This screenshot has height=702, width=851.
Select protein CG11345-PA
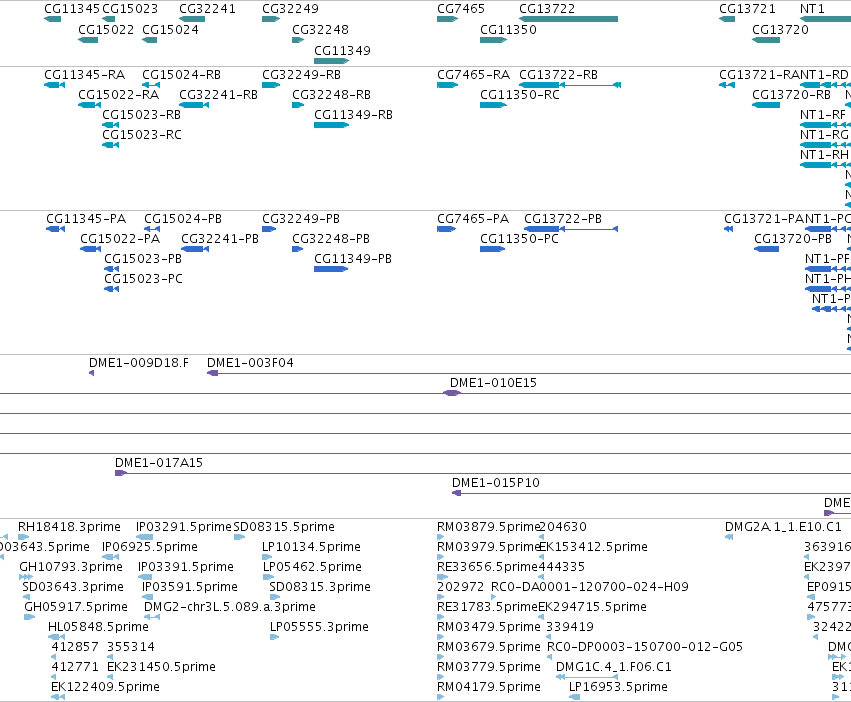click(x=86, y=218)
